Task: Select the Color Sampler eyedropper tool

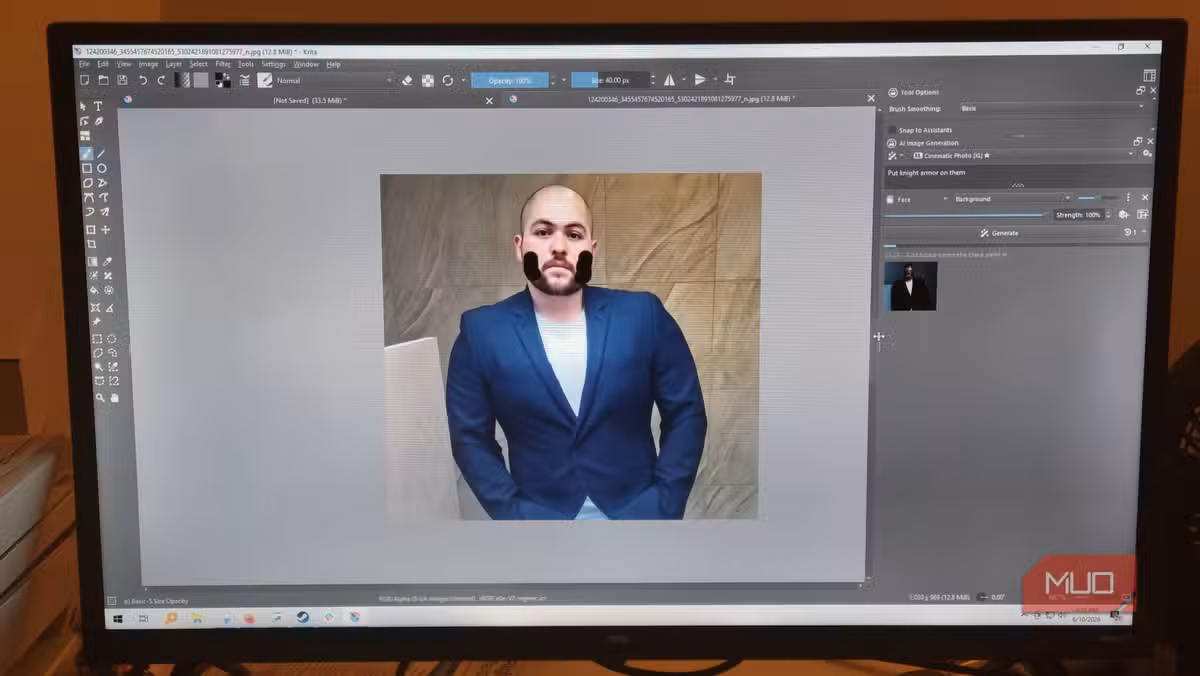Action: (x=107, y=261)
